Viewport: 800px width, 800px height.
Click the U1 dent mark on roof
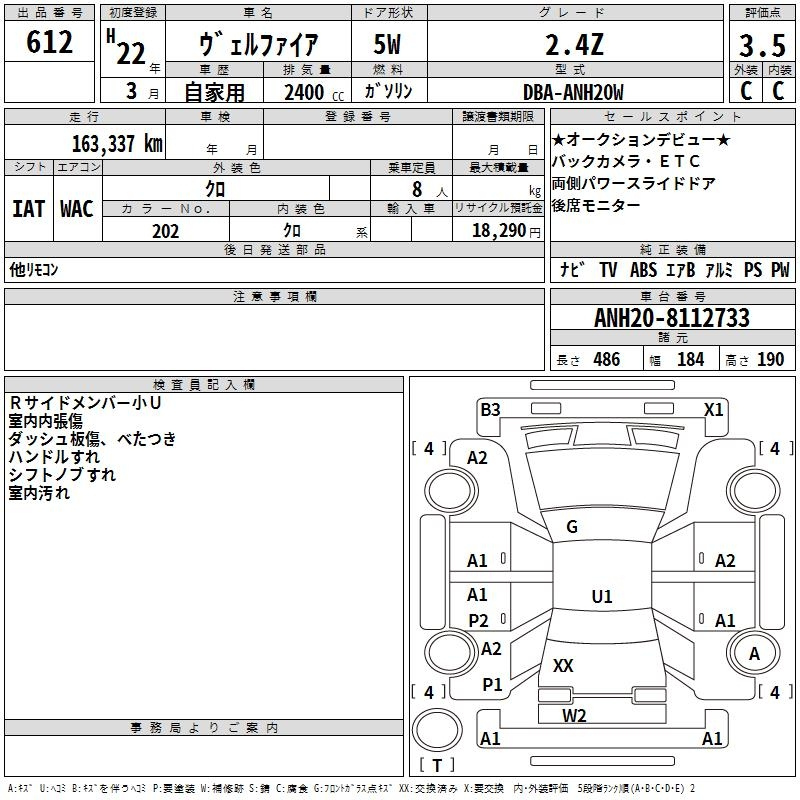[602, 596]
